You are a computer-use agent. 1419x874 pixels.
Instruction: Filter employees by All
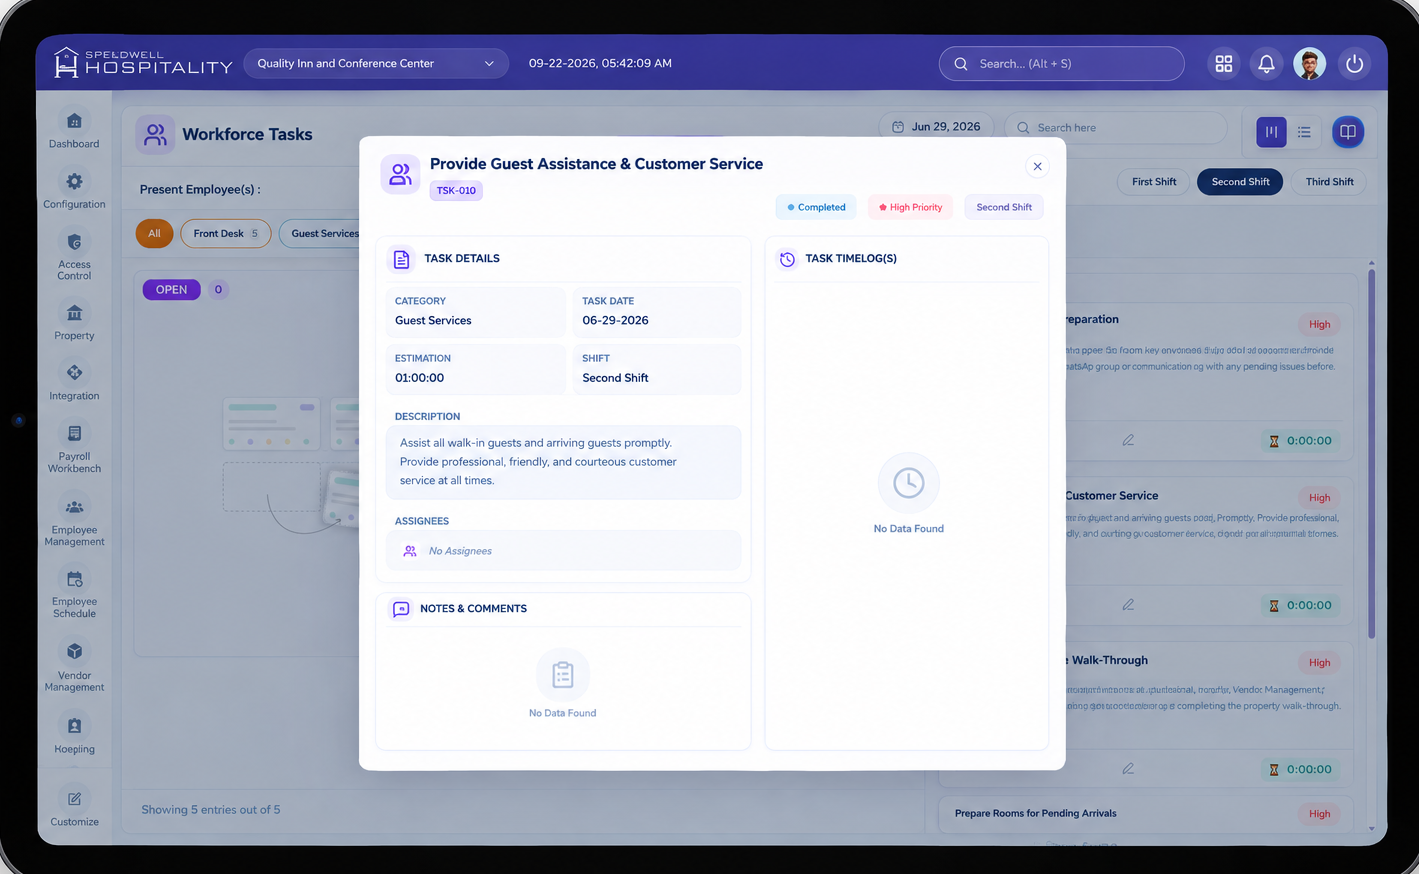[x=154, y=234]
